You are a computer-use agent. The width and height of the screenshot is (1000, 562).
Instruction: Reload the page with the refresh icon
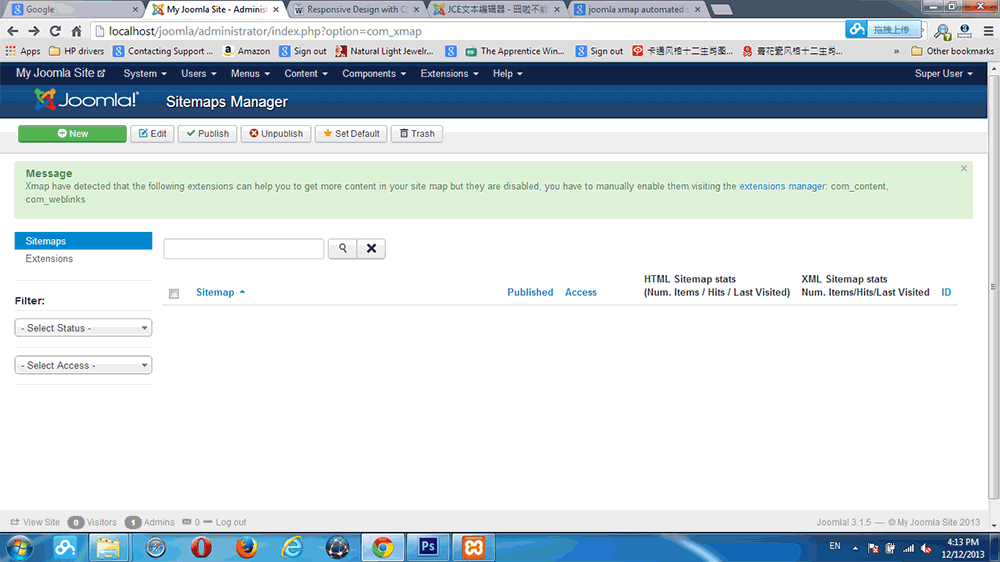(55, 31)
